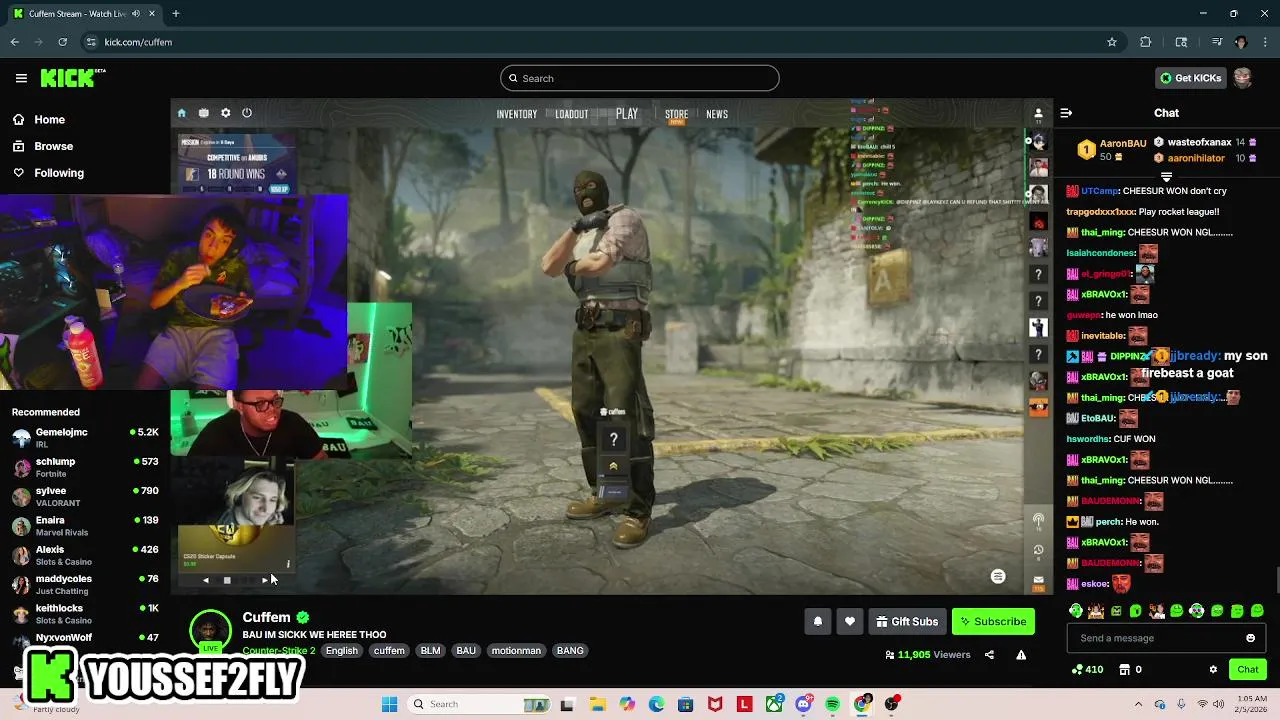Toggle stream notification bell
Viewport: 1280px width, 720px height.
point(818,621)
